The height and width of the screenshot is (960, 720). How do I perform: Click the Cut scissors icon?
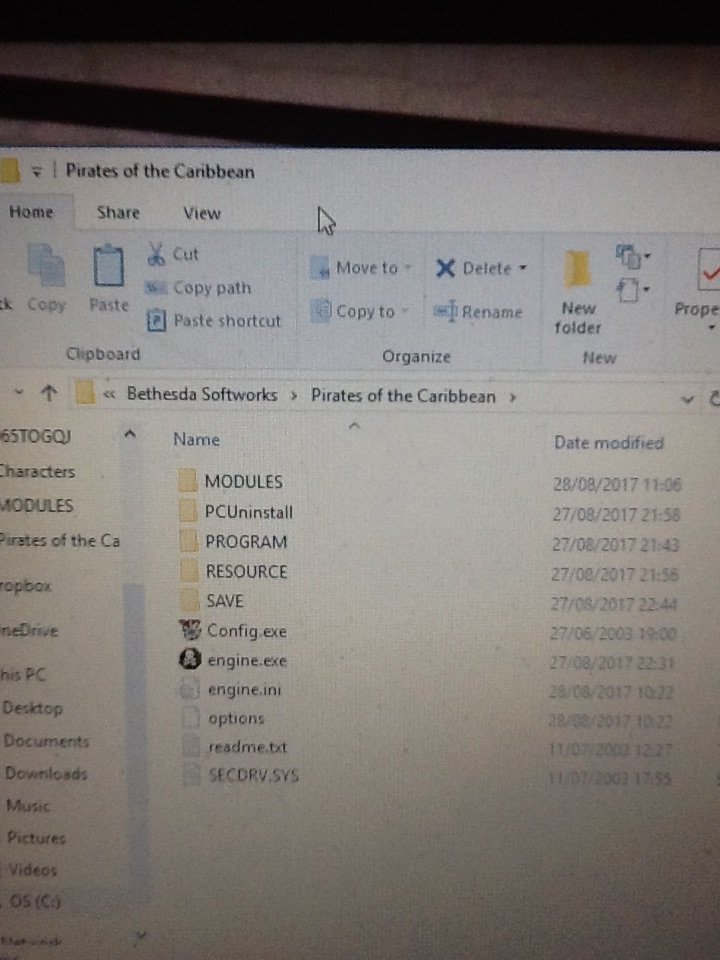(x=156, y=253)
